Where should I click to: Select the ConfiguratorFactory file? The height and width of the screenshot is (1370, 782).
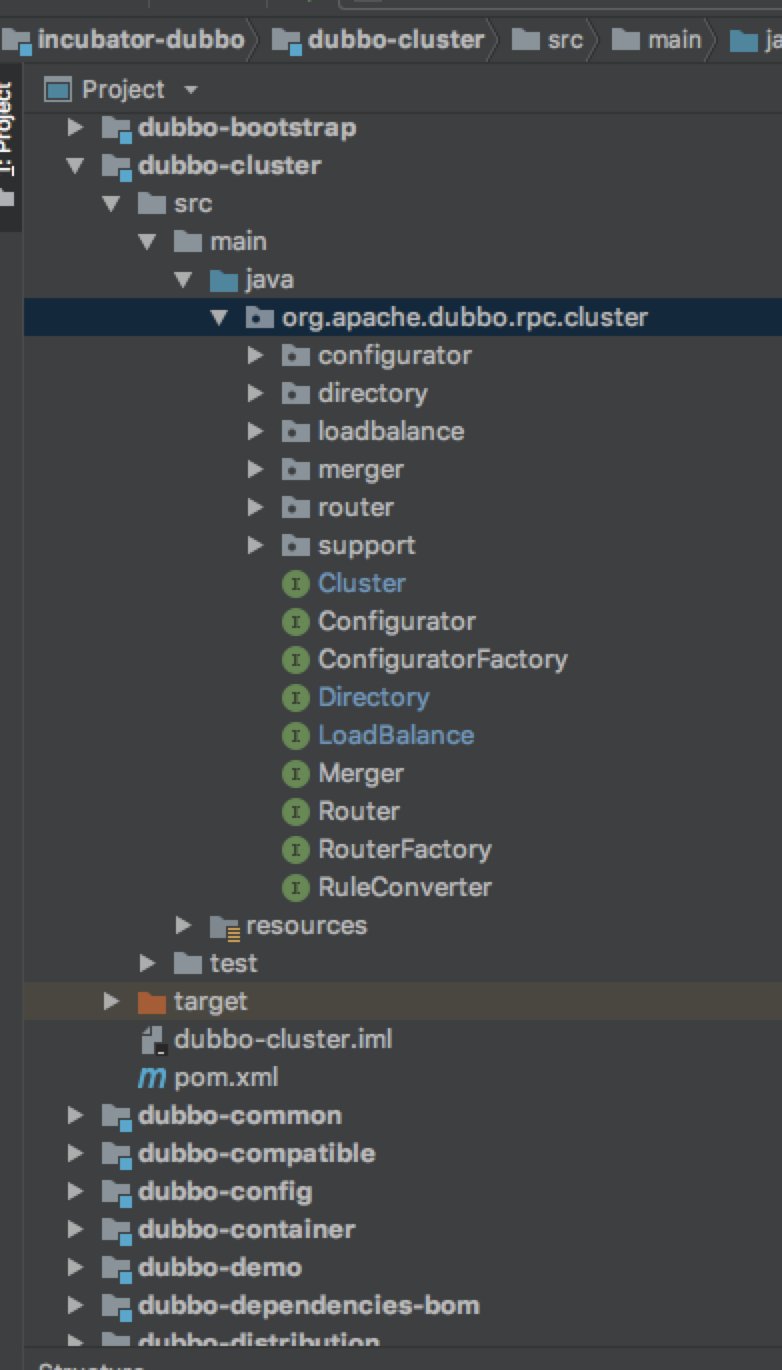[442, 660]
